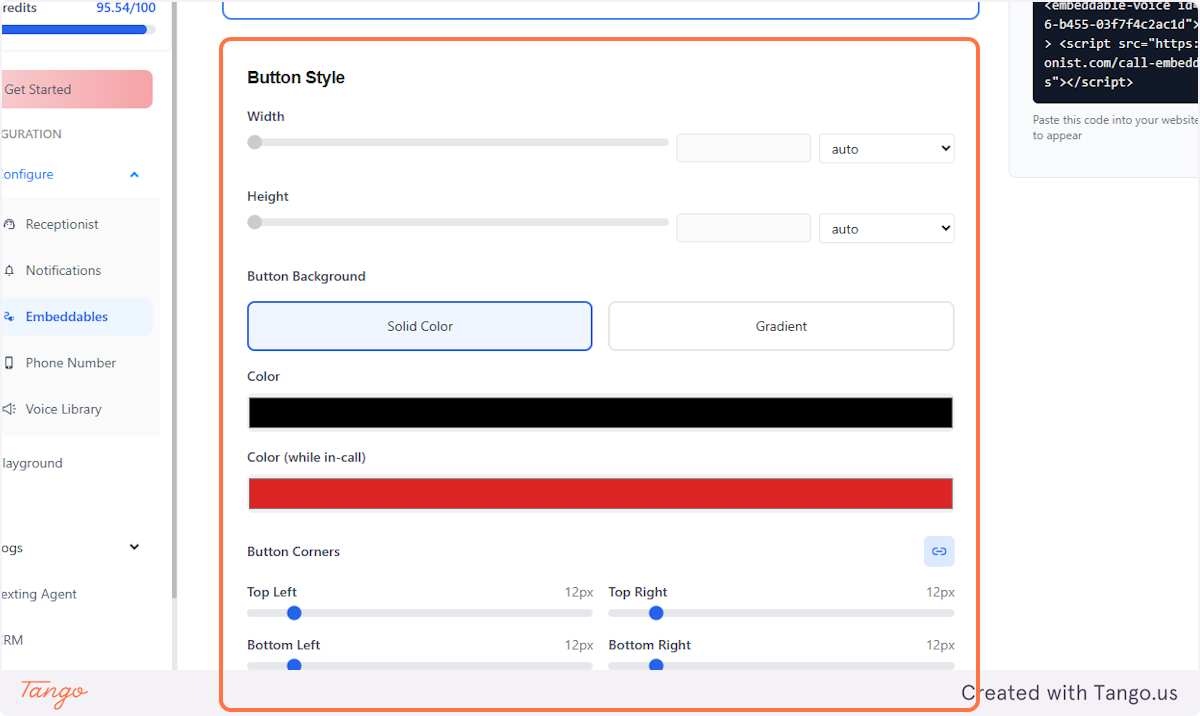1200x716 pixels.
Task: Click the Height slider handle
Action: coord(255,222)
